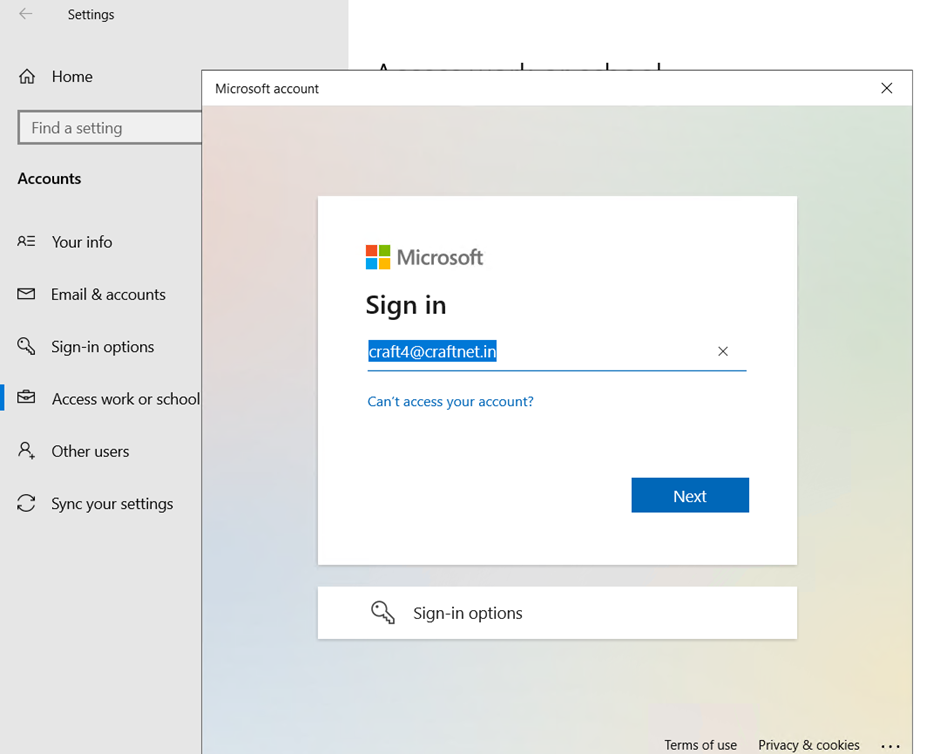Clear the email field with the X

723,351
